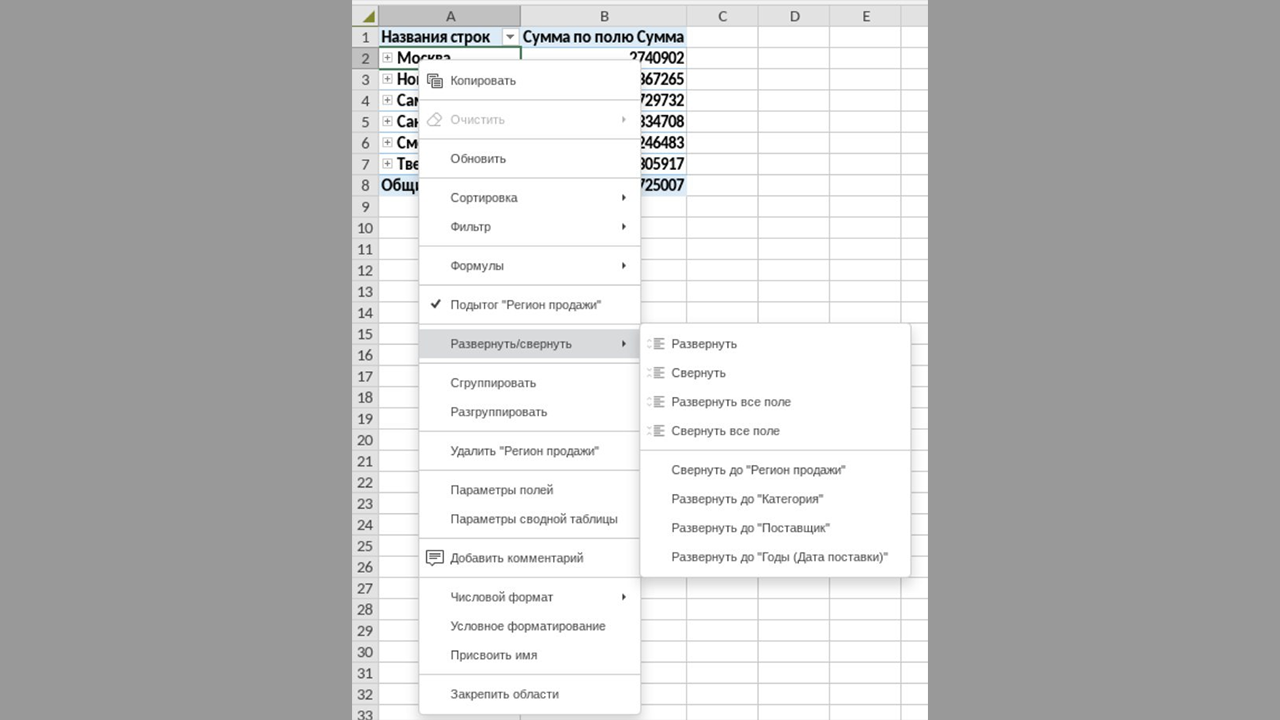The image size is (1280, 720).
Task: Select Свернуть in the submenu
Action: [775, 373]
